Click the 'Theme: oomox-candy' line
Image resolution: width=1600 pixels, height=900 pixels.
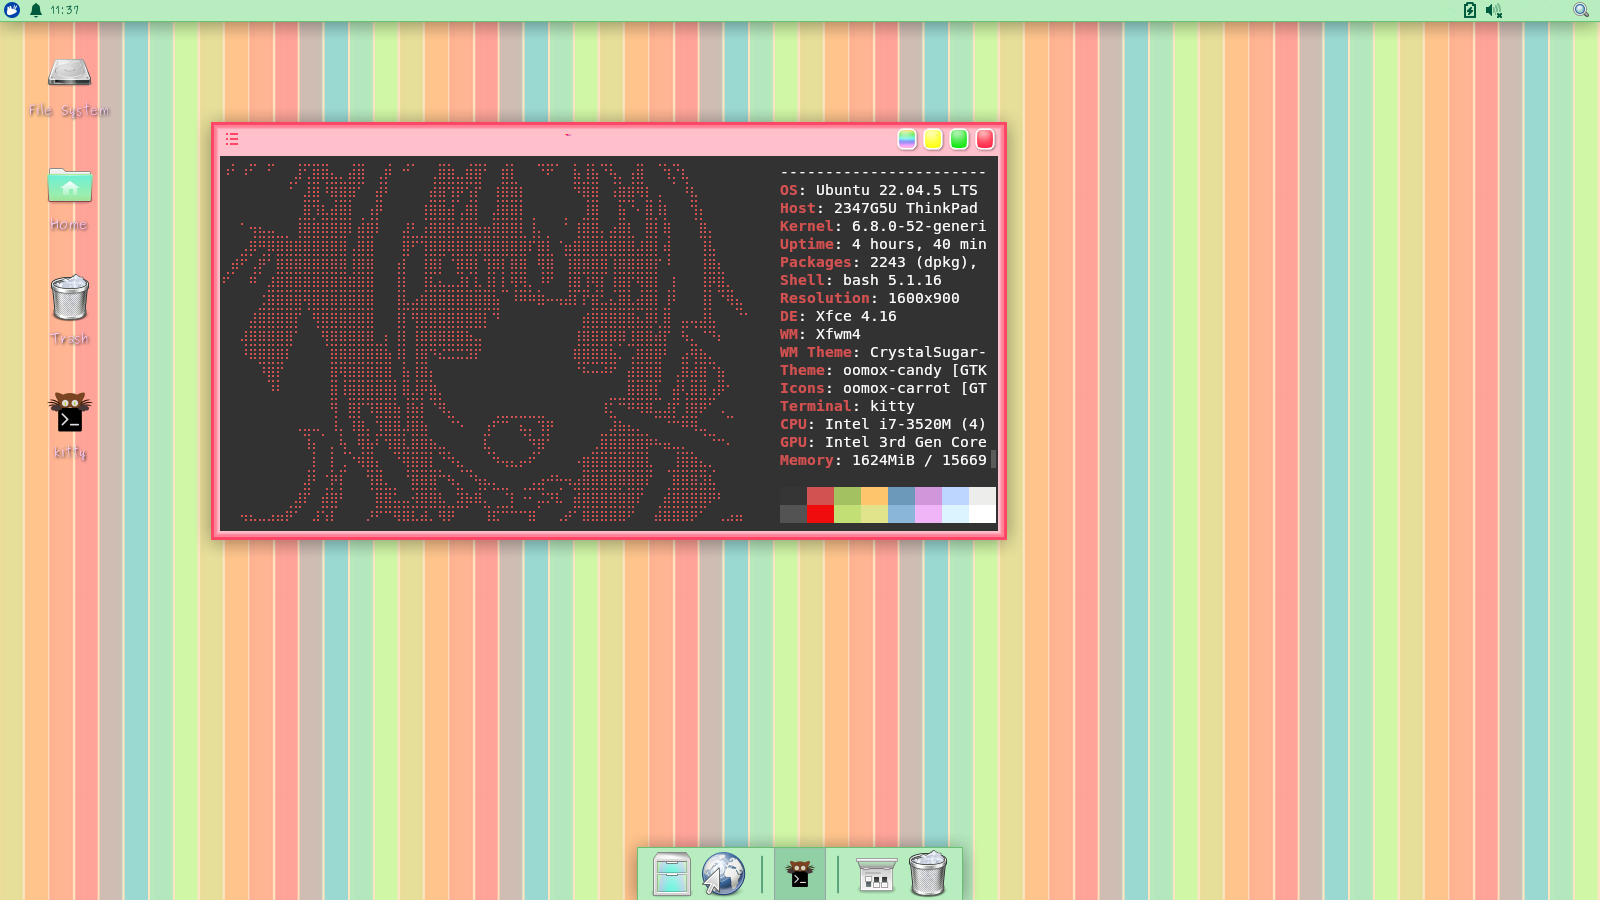883,370
